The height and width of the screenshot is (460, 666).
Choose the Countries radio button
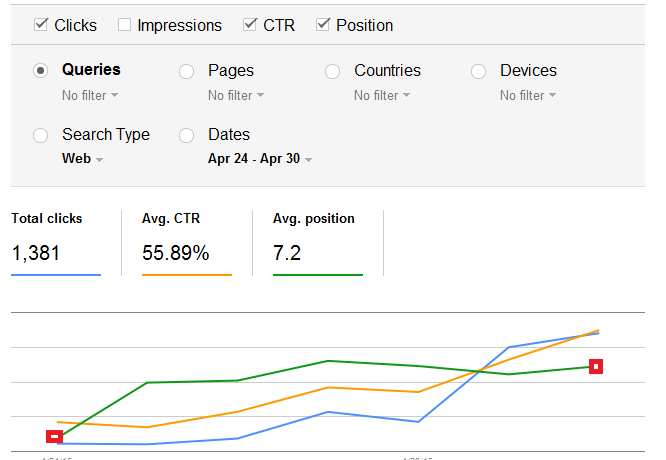click(333, 71)
